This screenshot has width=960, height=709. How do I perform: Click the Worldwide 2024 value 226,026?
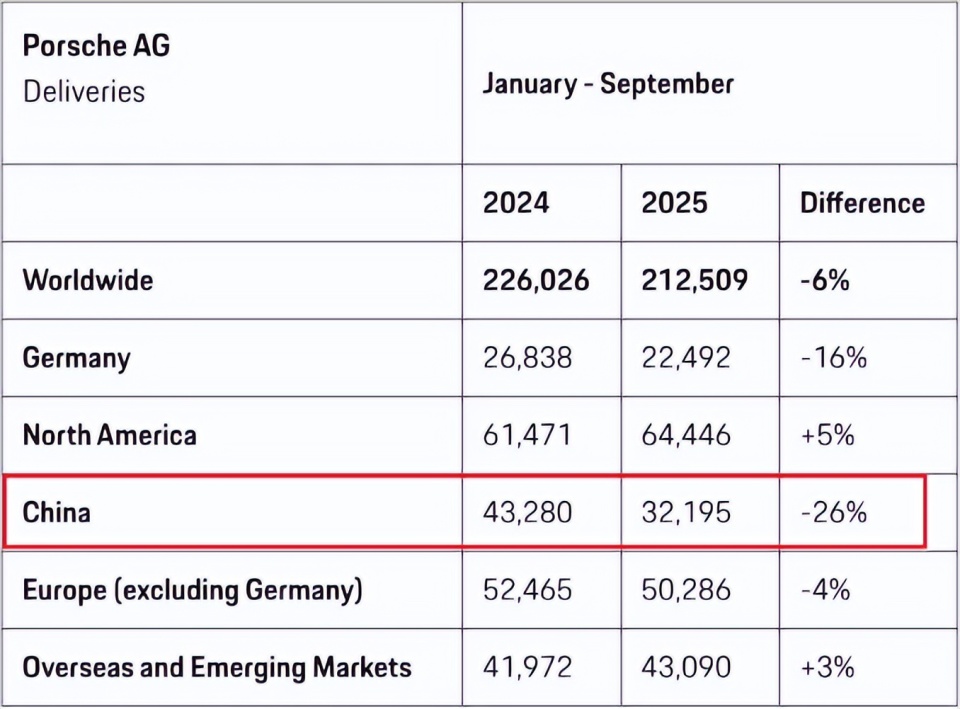click(536, 279)
